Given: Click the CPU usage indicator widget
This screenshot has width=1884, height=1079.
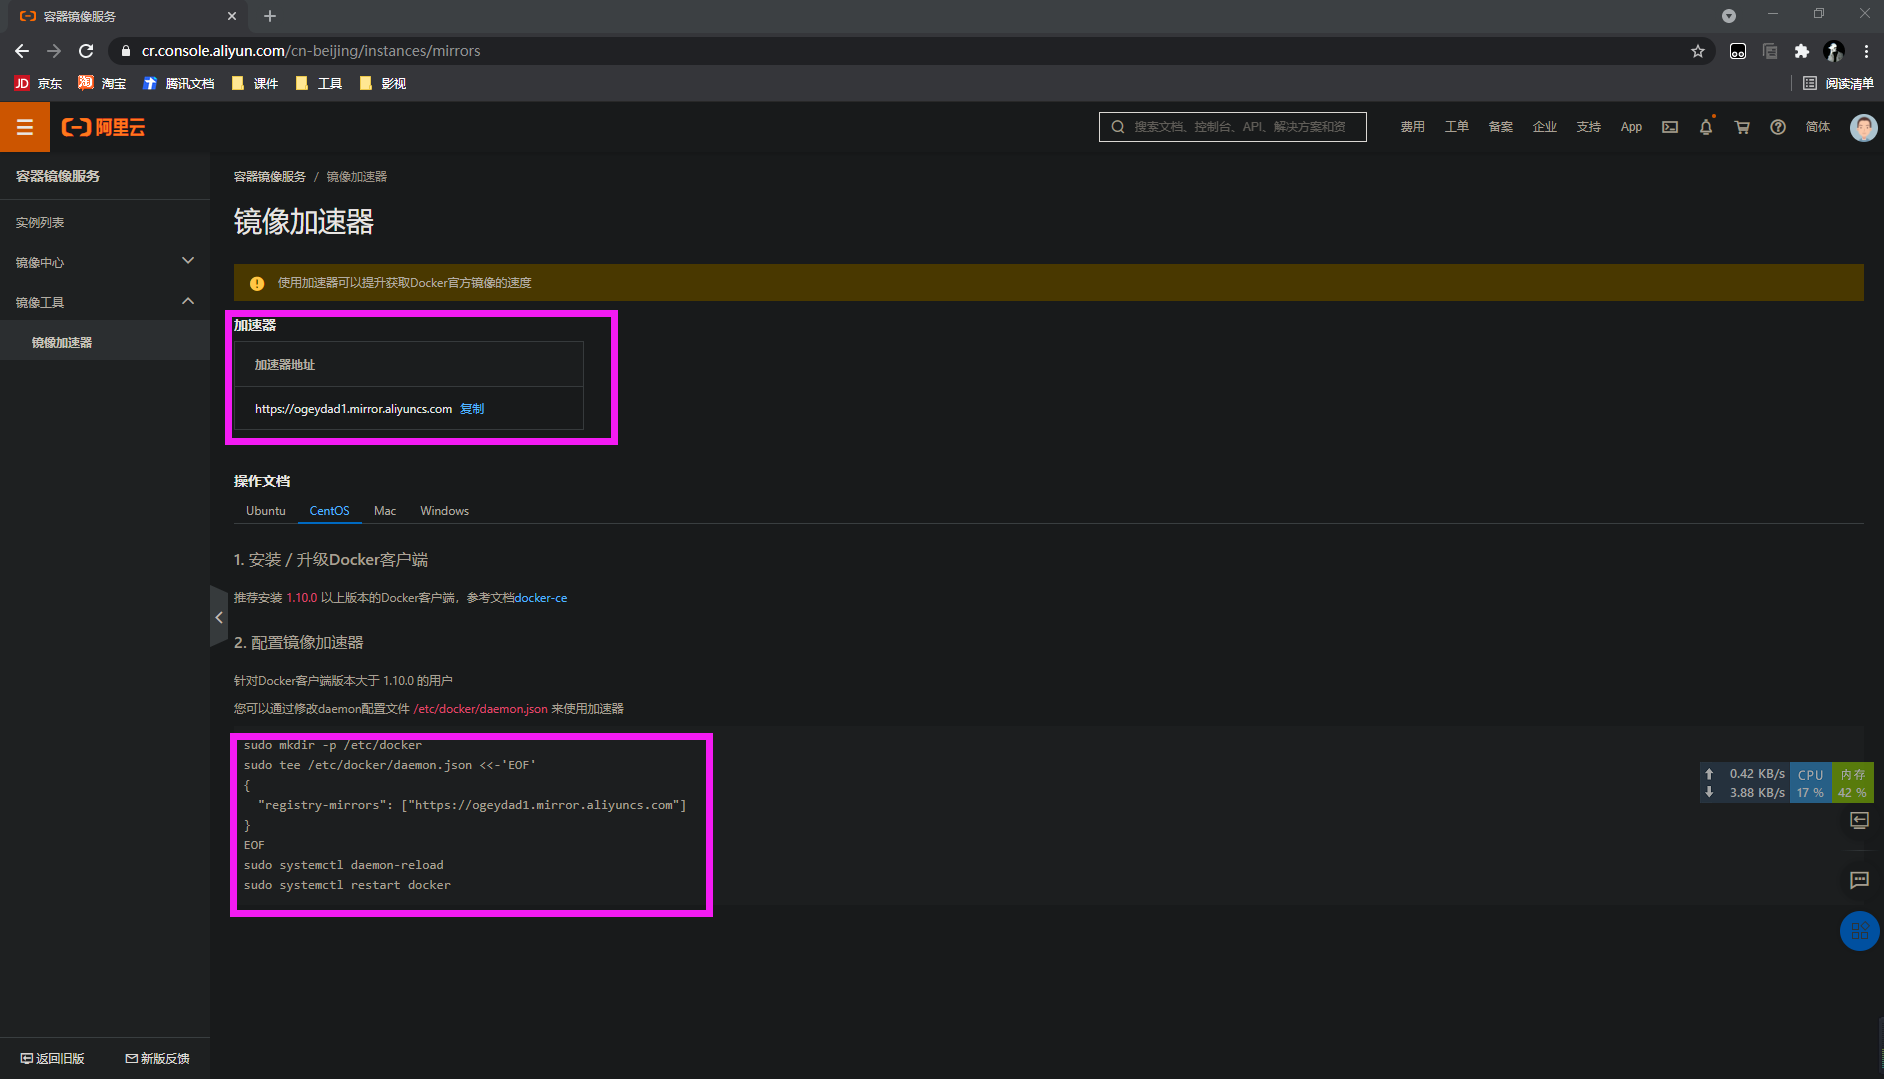Looking at the screenshot, I should [x=1810, y=783].
